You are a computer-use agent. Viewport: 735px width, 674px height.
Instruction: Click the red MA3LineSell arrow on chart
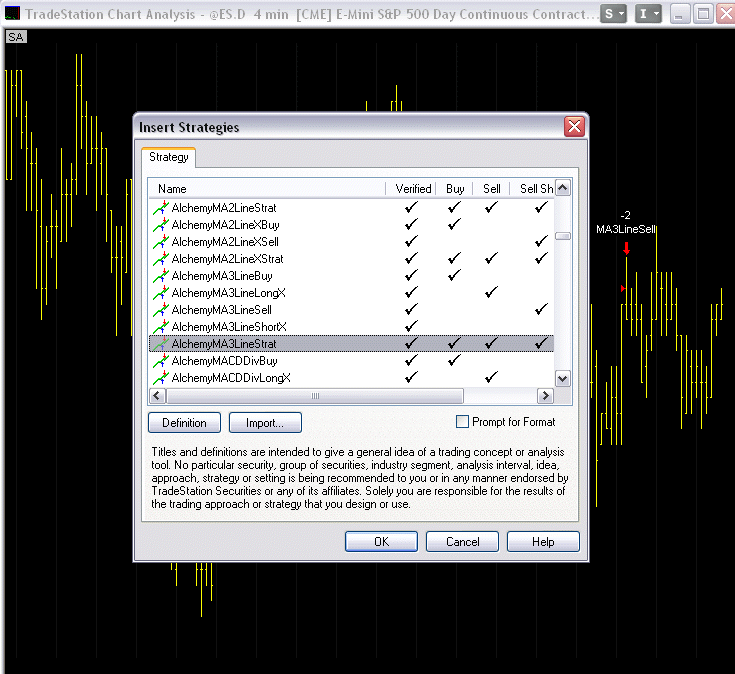tap(626, 248)
